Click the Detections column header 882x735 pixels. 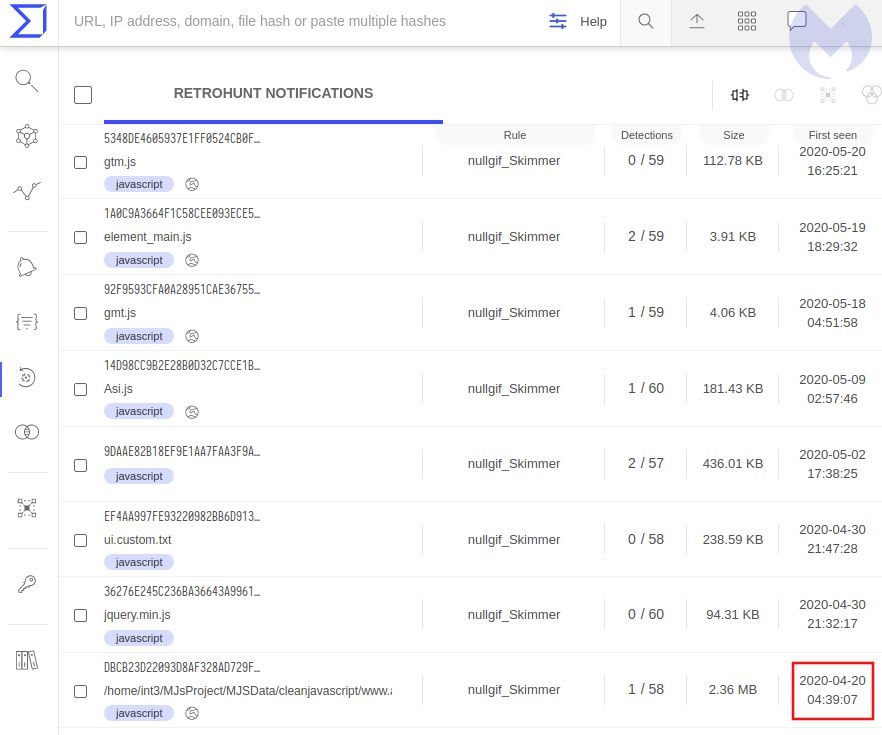646,135
